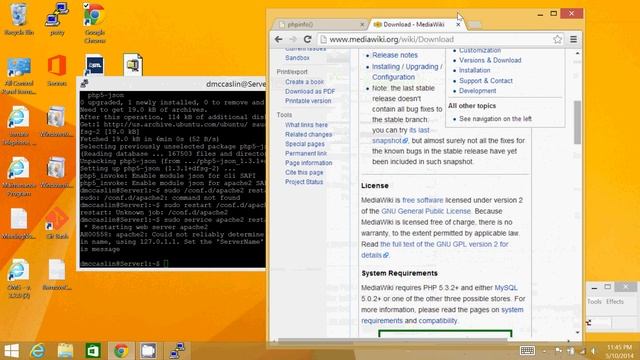Open Installing / Upgrading / Configuration link
The image size is (640, 360).
(407, 72)
